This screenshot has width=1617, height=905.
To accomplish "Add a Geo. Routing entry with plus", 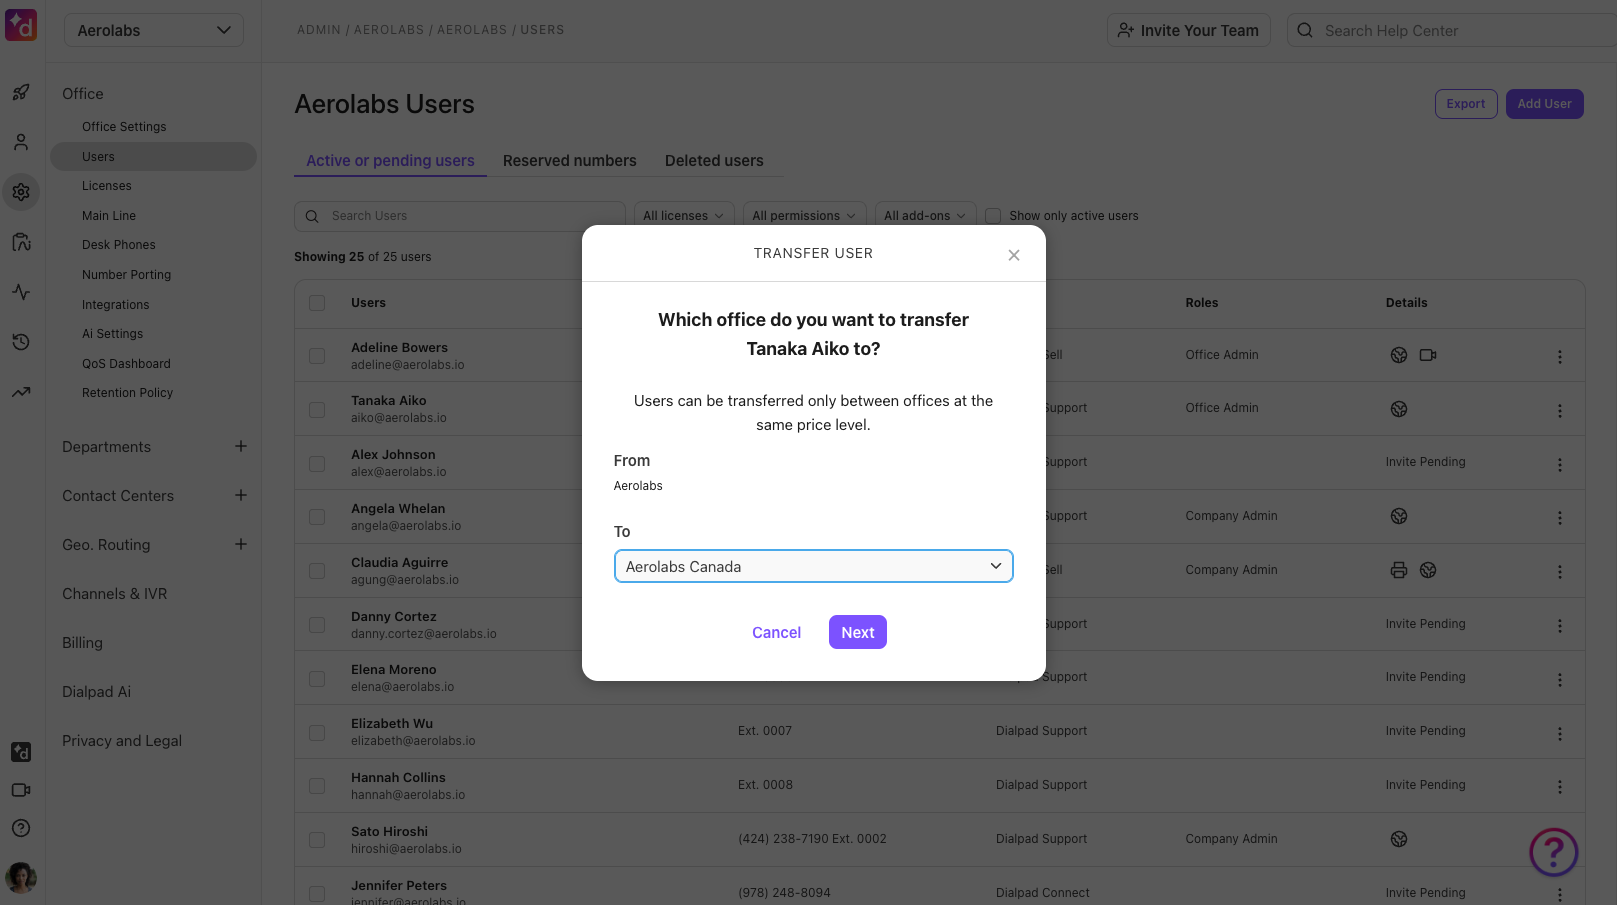I will point(241,544).
